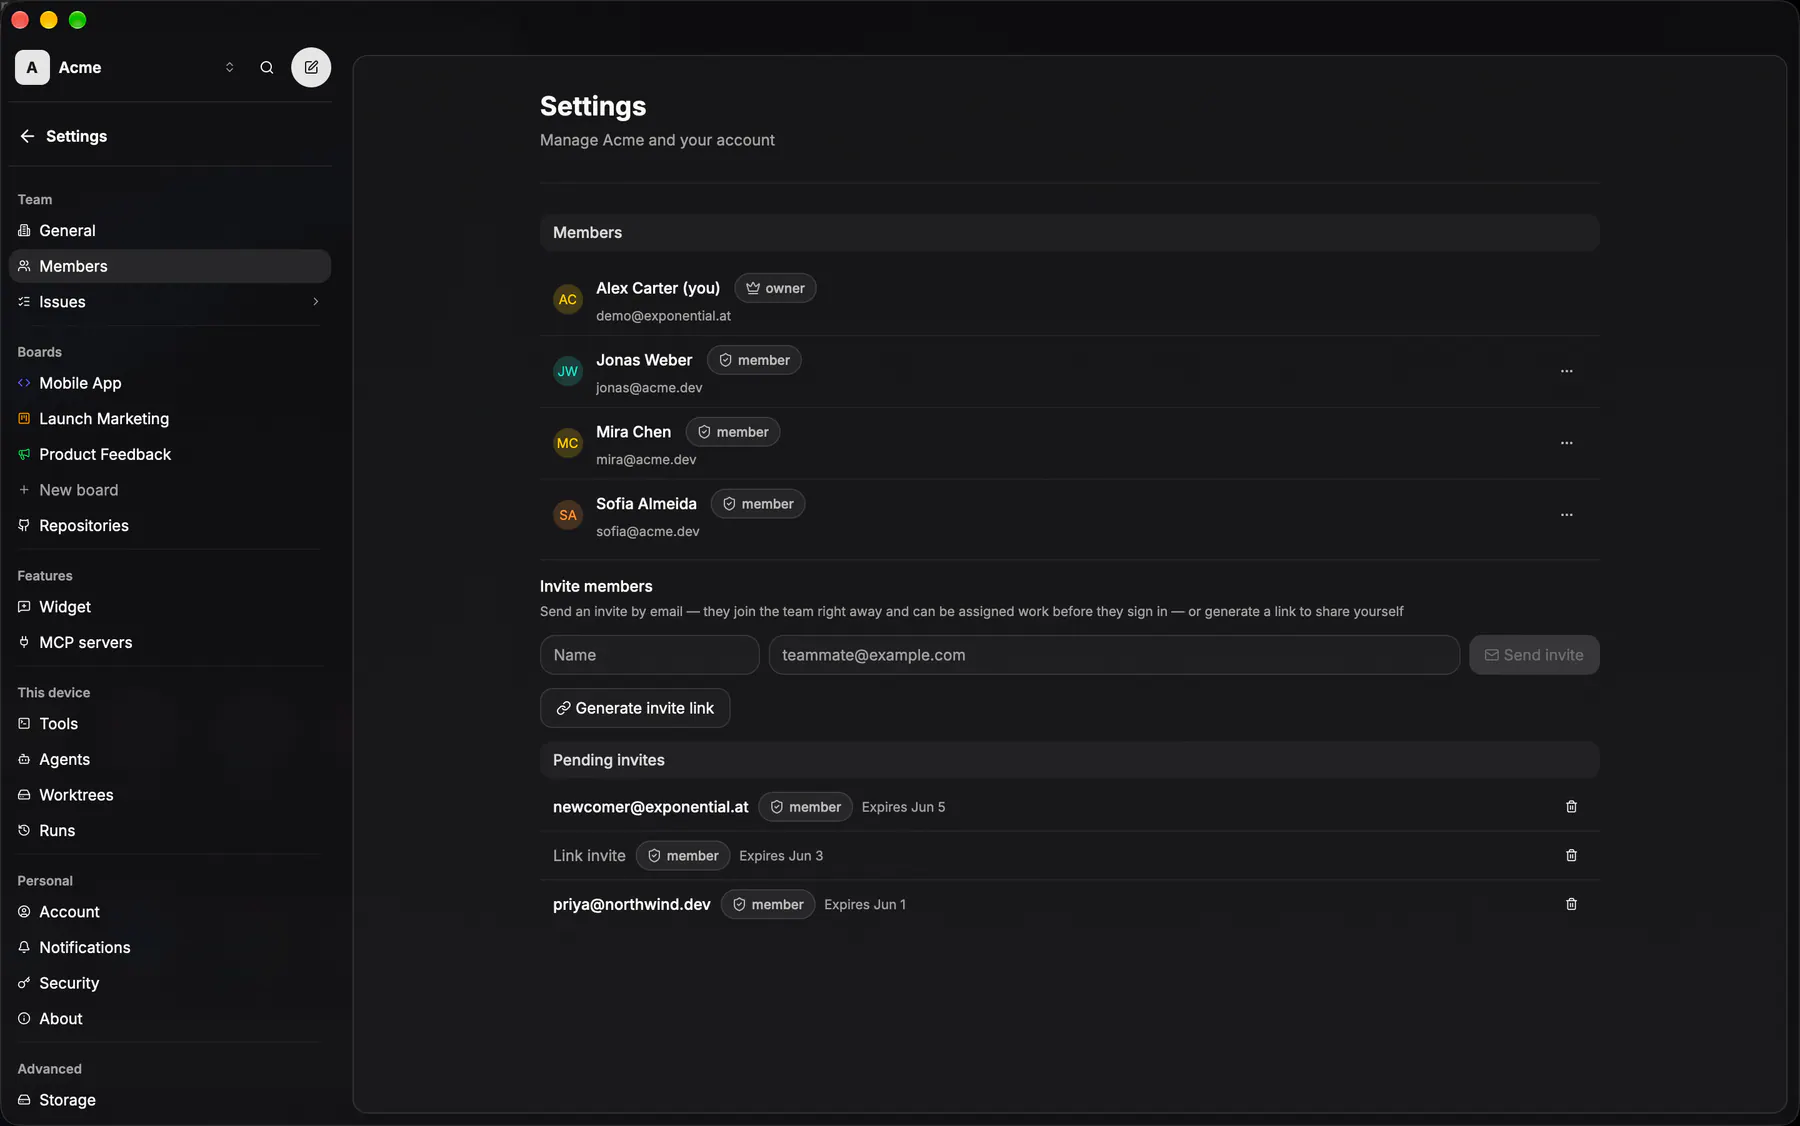Image resolution: width=1800 pixels, height=1126 pixels.
Task: Click the JW avatar for Jonas Weber
Action: click(x=568, y=372)
